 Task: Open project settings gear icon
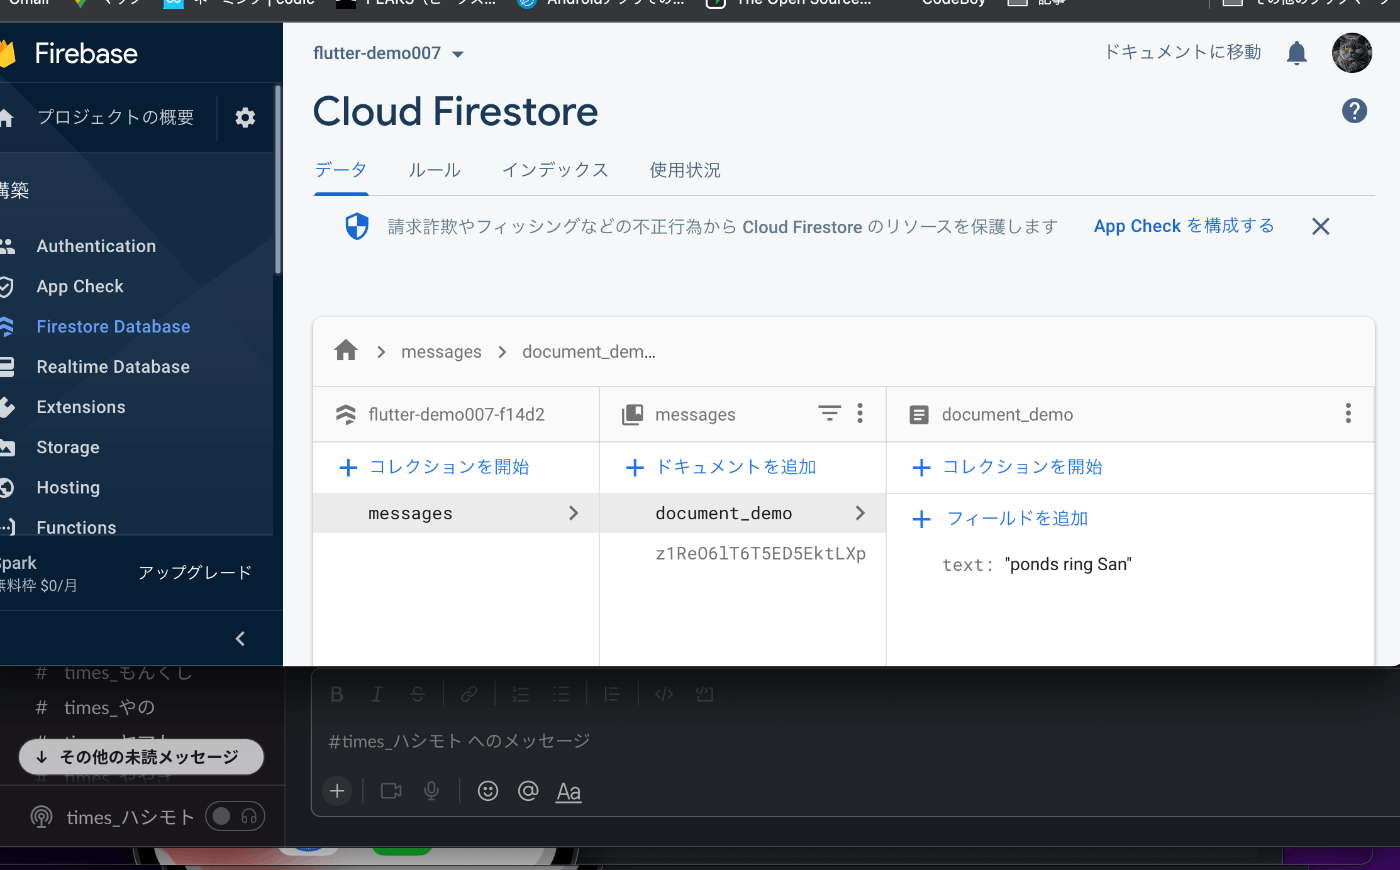245,118
